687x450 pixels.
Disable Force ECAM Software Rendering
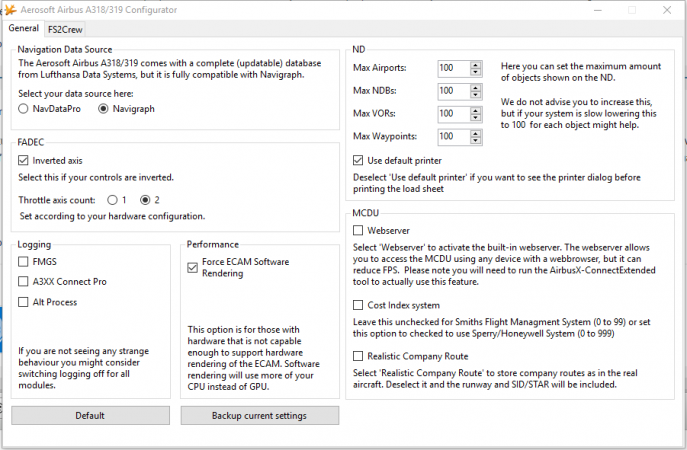pyautogui.click(x=194, y=267)
